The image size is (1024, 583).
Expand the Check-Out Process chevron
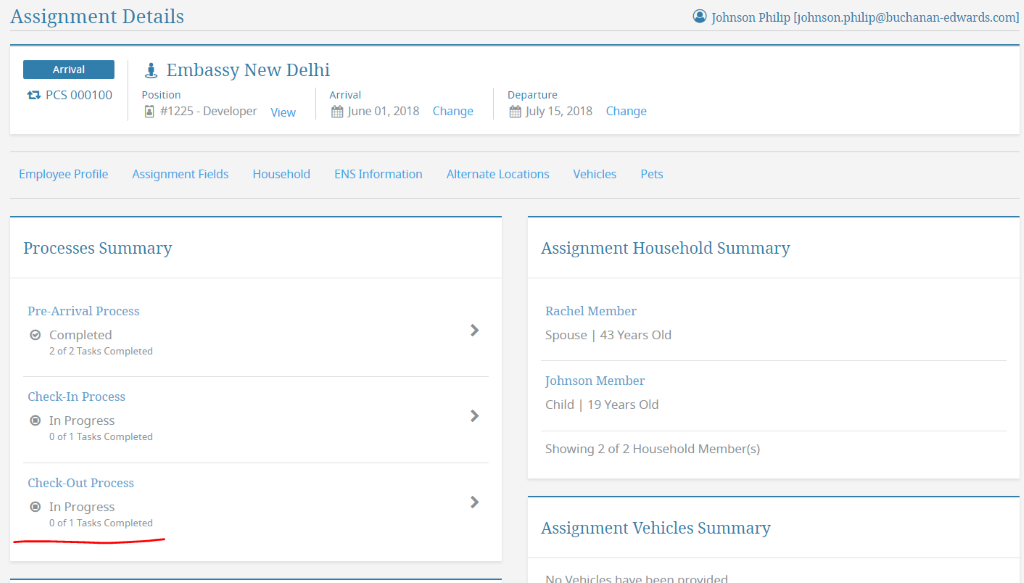tap(475, 502)
